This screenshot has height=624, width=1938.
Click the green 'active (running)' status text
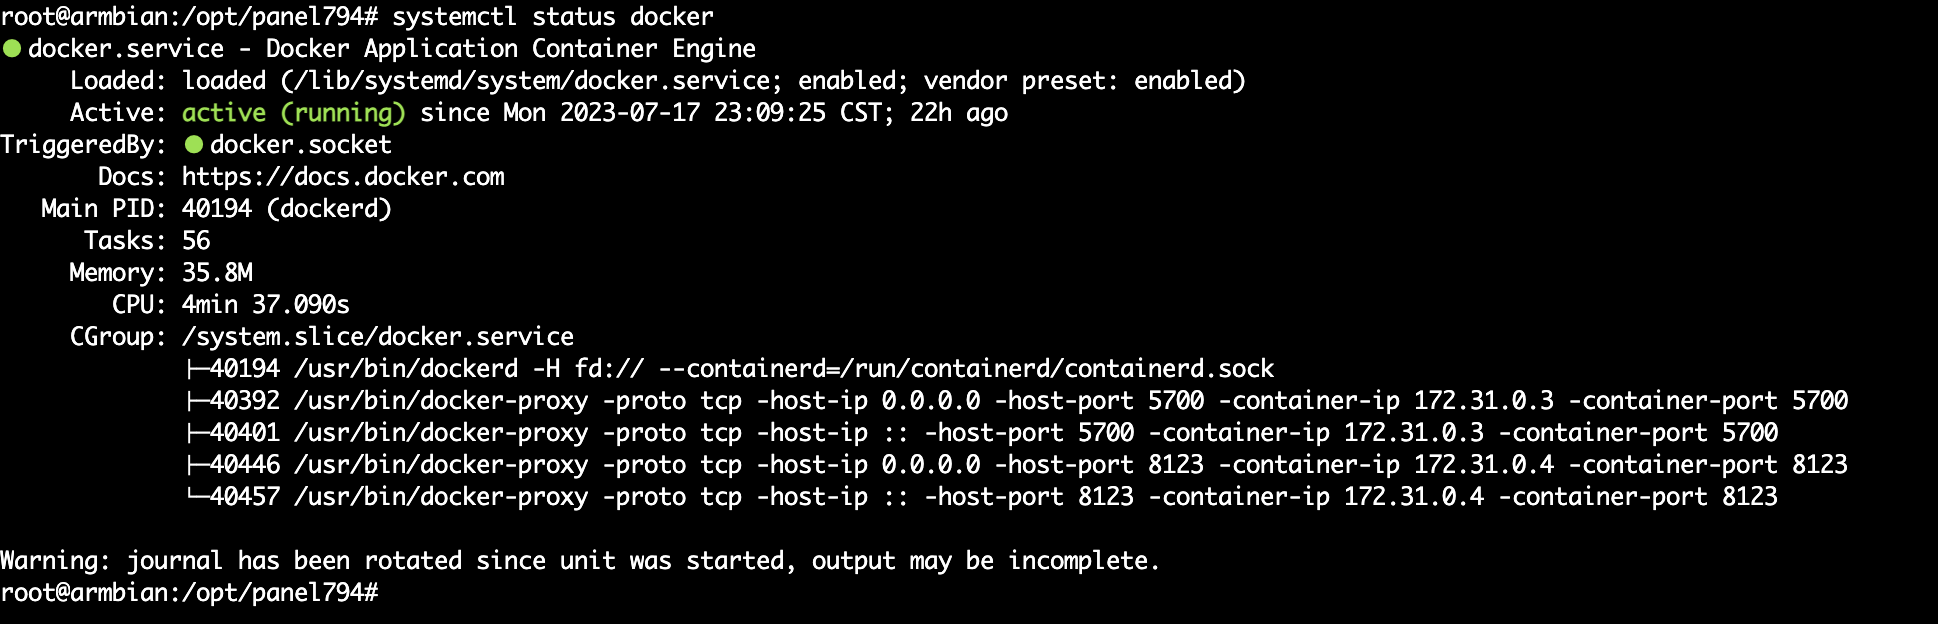coord(294,113)
